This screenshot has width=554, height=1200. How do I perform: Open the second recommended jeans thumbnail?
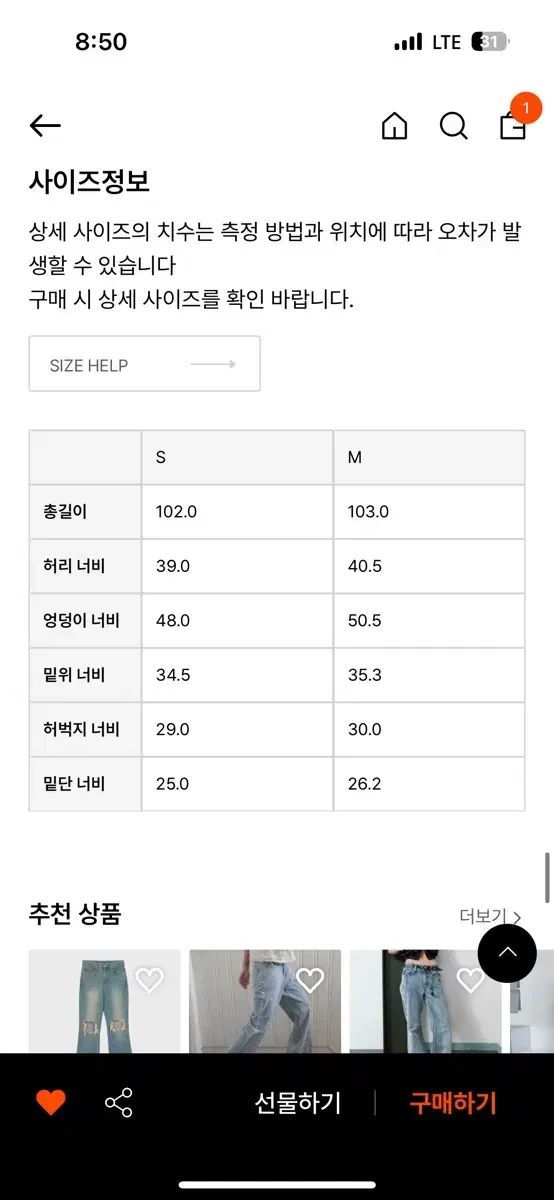click(265, 1001)
